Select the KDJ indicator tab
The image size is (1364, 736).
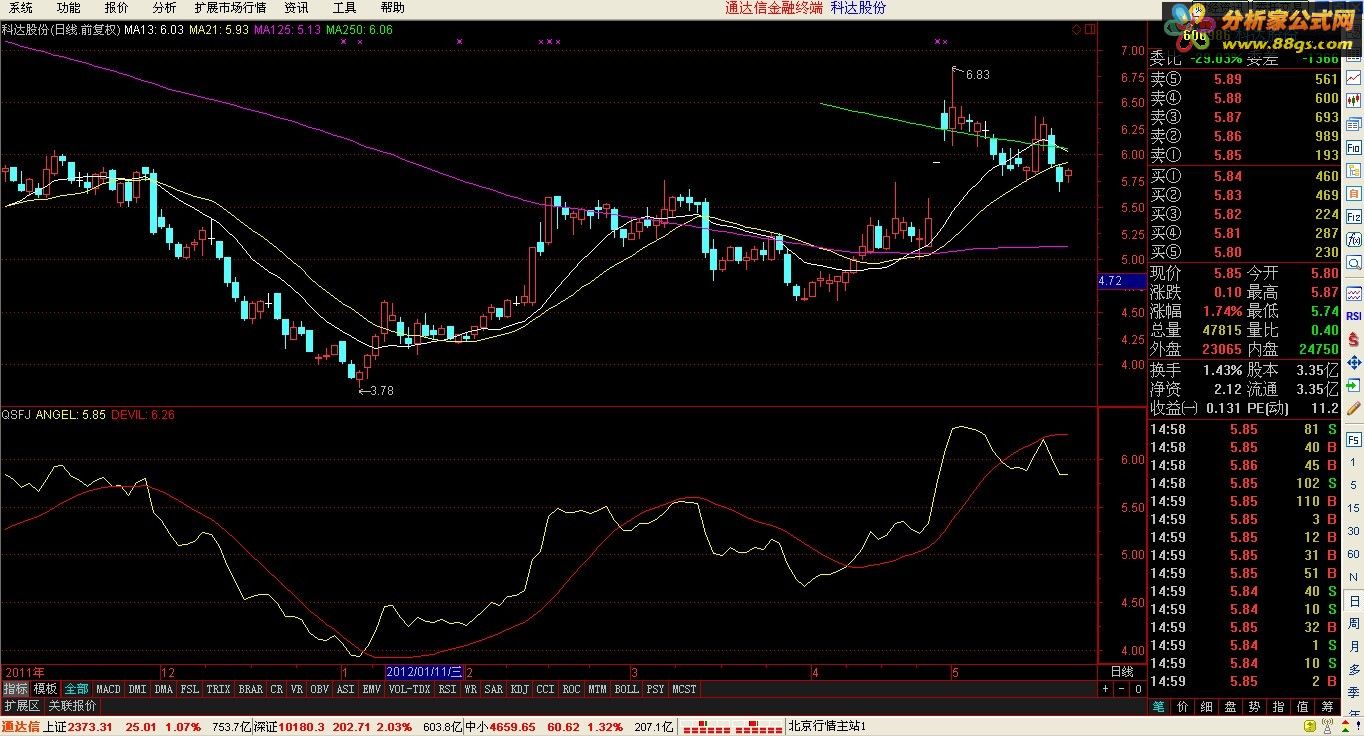(520, 689)
